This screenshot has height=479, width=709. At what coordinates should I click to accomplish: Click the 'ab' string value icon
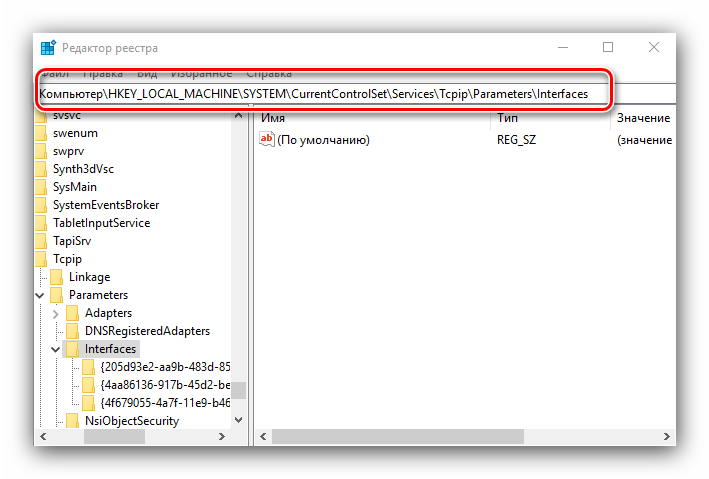(267, 139)
